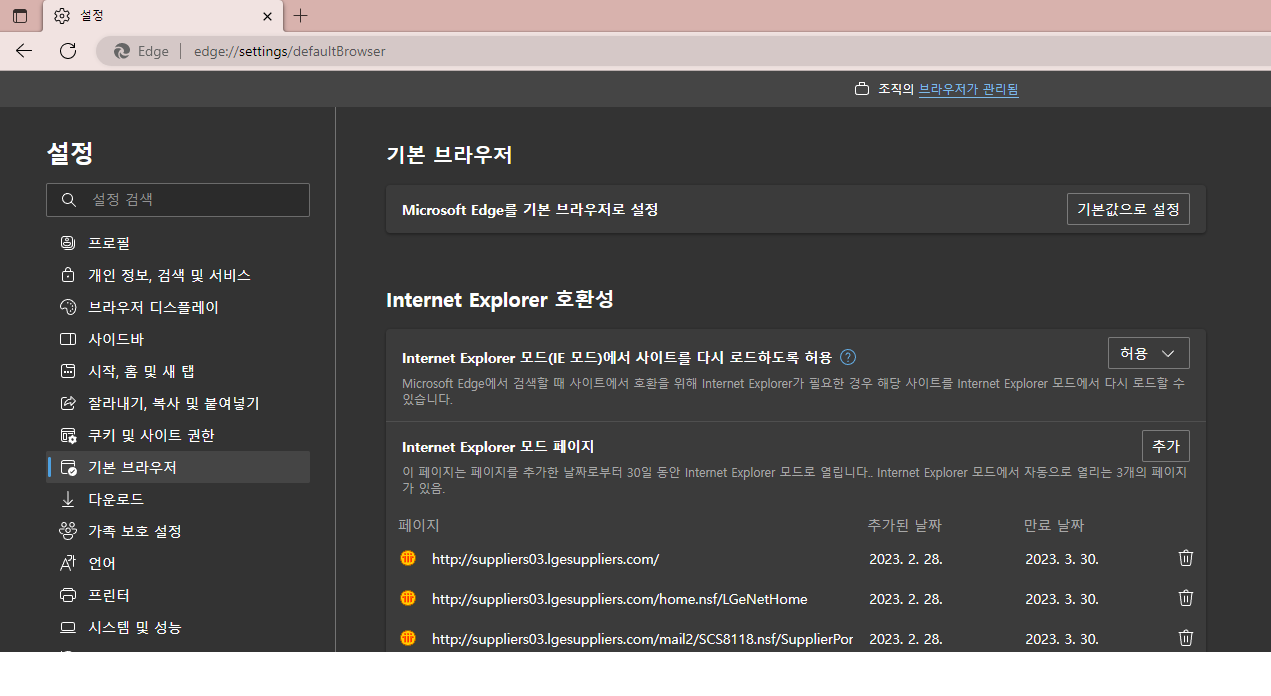Open 잘라내기, 복사 및 붙여넣기
Screen dimensions: 1271x696
pos(178,403)
